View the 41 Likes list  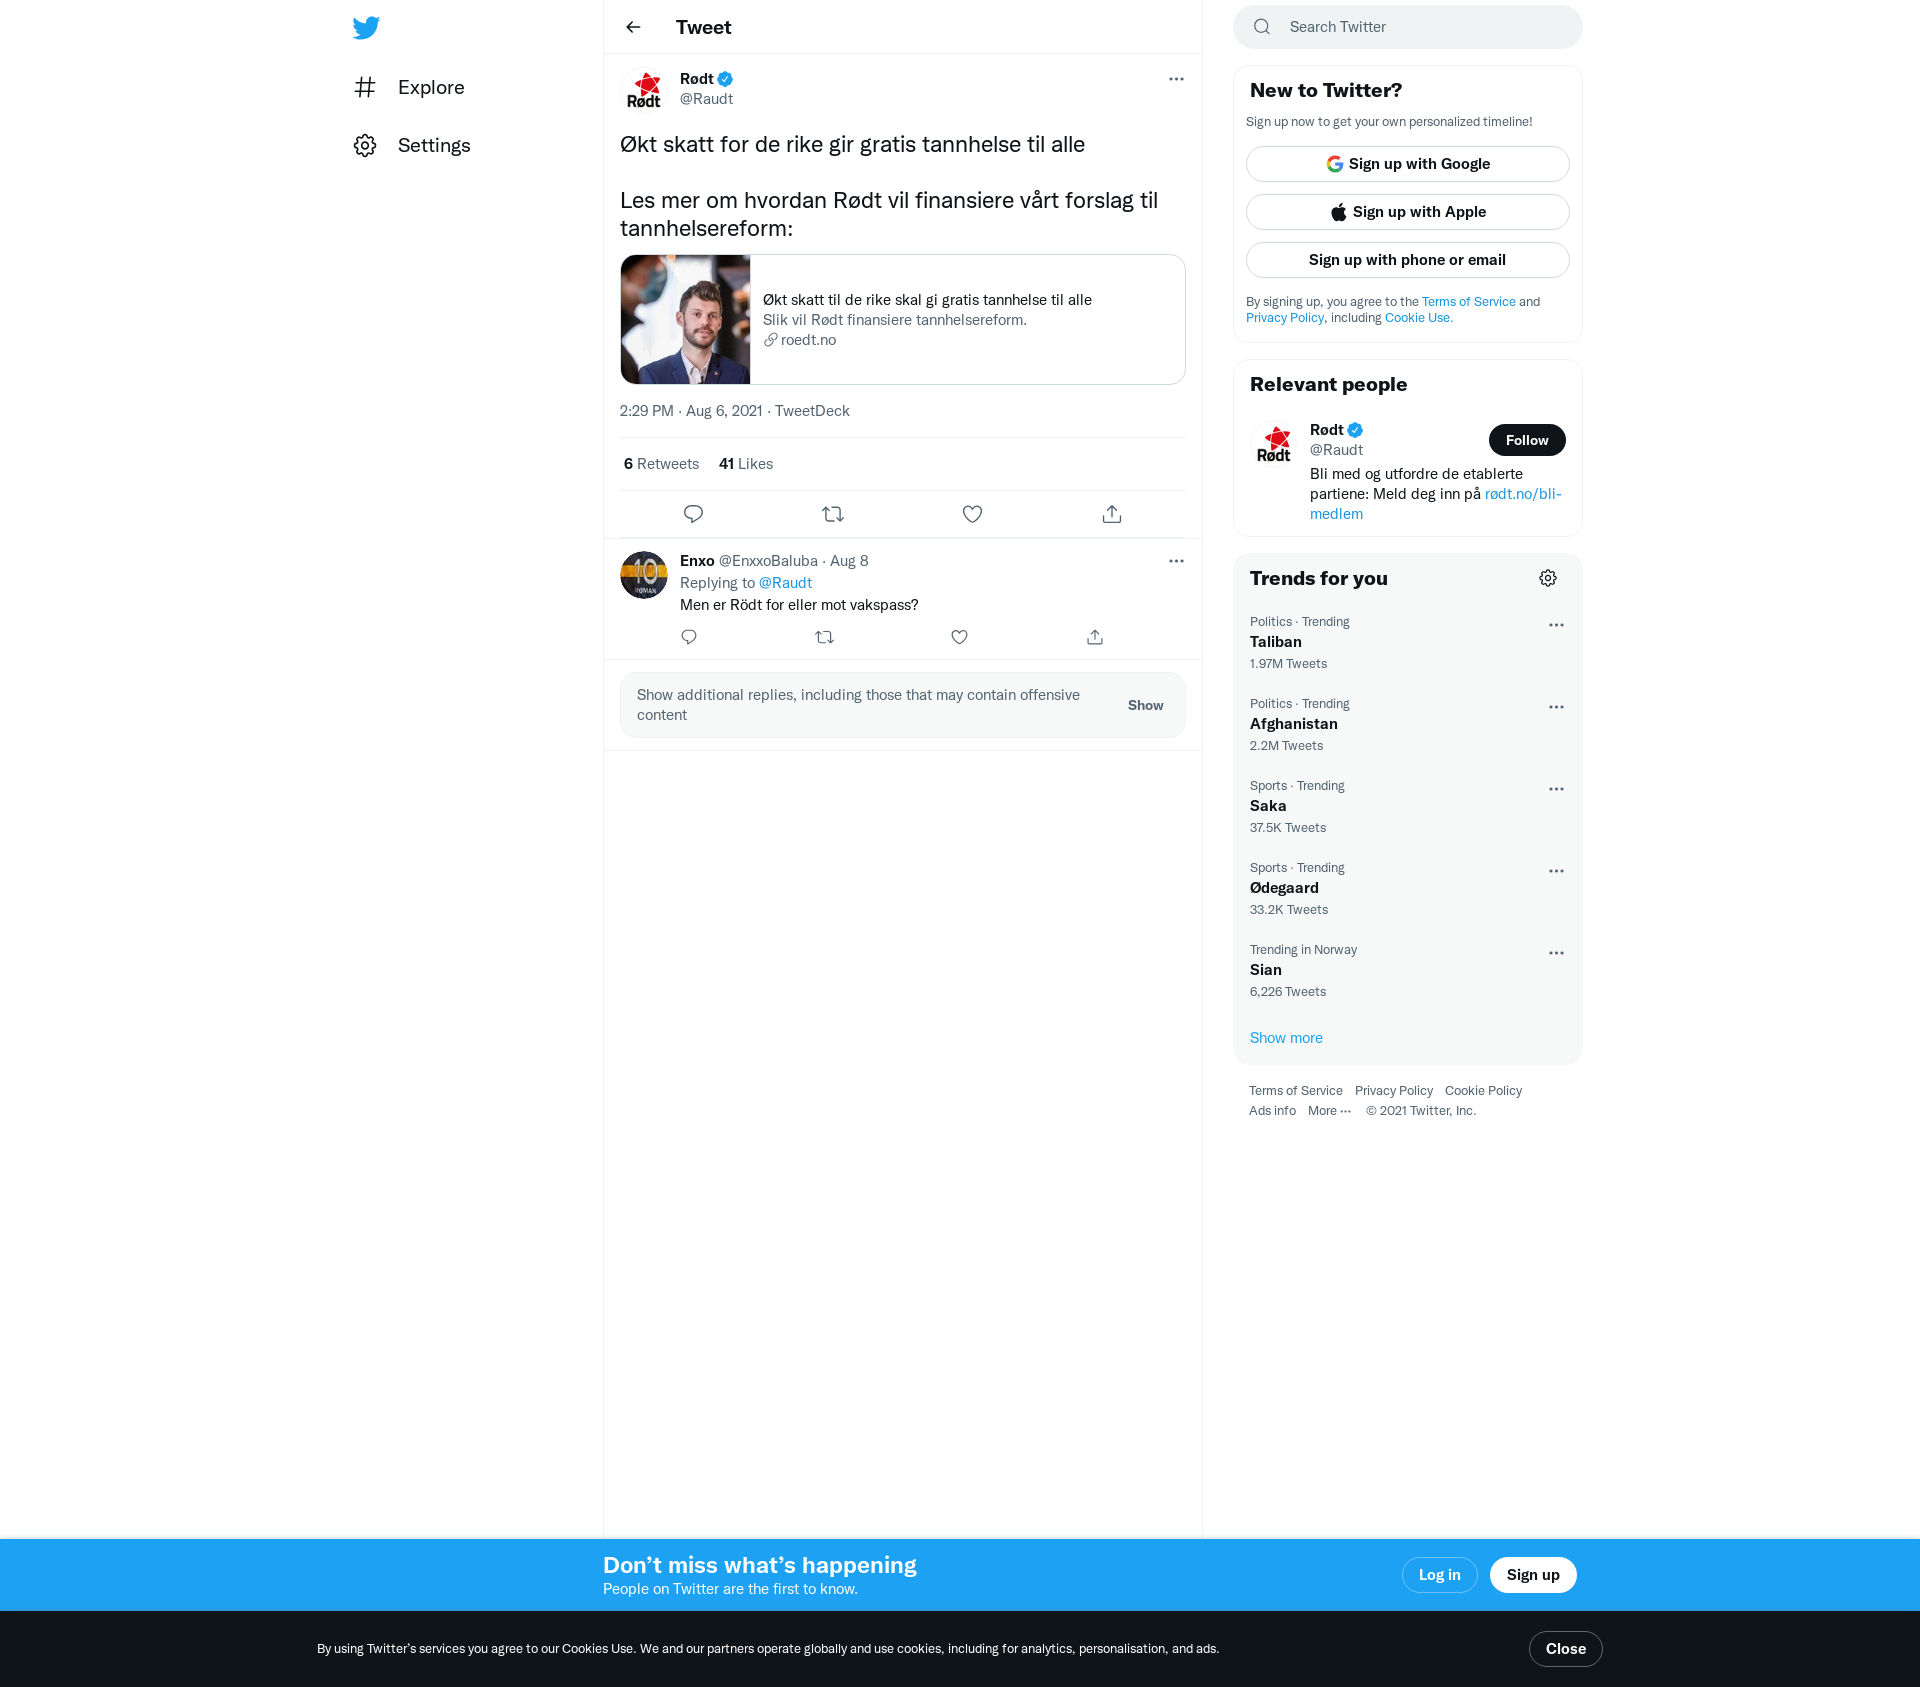tap(746, 464)
